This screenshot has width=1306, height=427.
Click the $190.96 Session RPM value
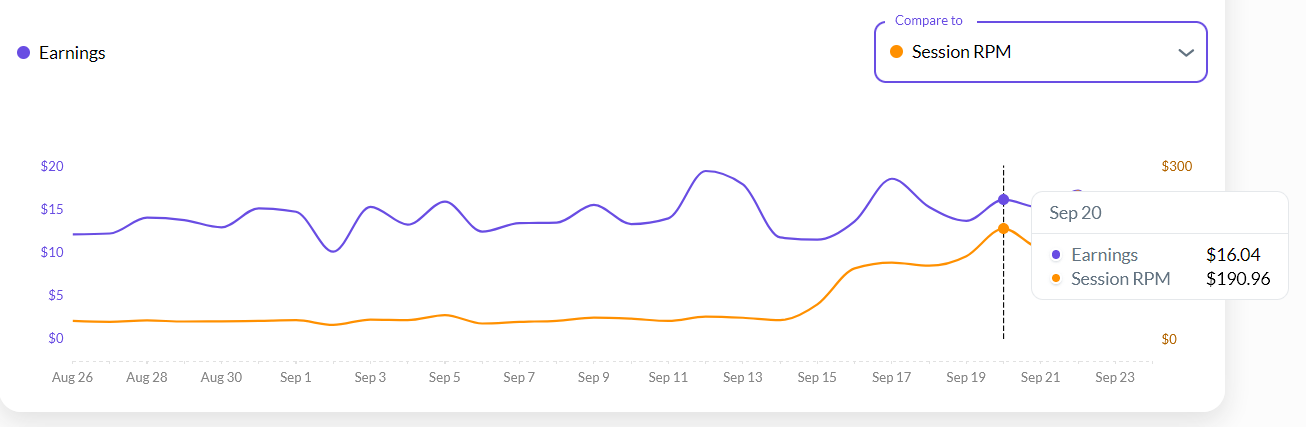coord(1238,279)
